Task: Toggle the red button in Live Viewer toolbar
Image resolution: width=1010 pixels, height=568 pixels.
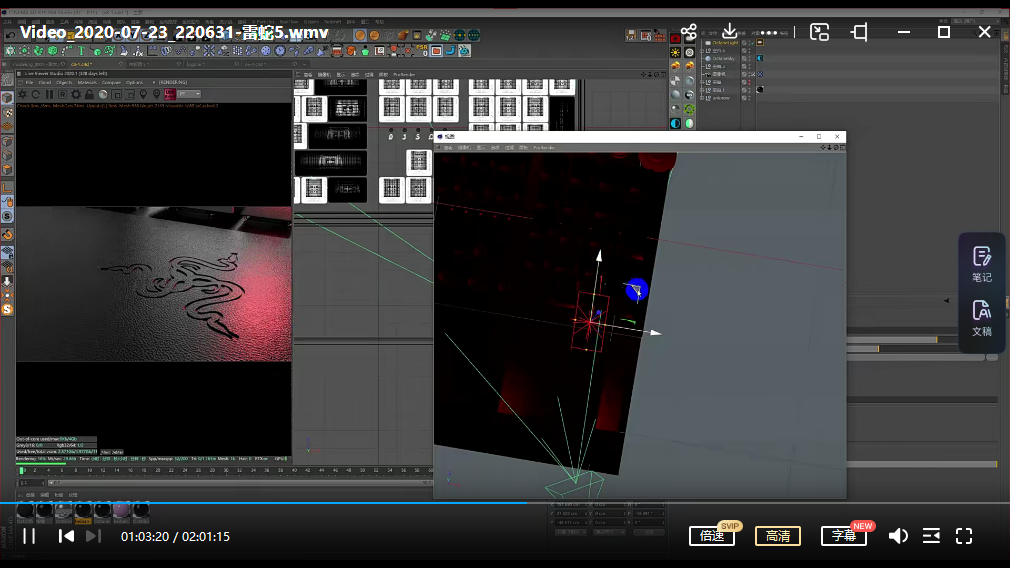Action: pos(170,94)
